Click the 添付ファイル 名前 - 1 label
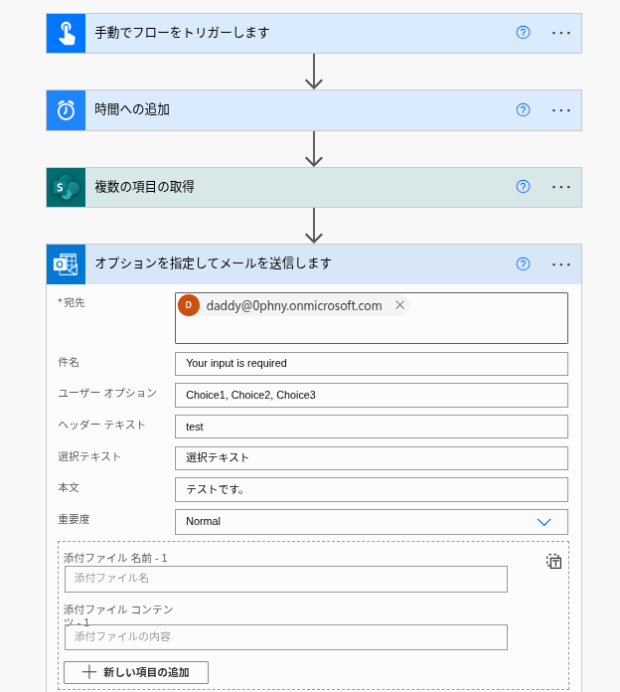620x692 pixels. click(115, 558)
